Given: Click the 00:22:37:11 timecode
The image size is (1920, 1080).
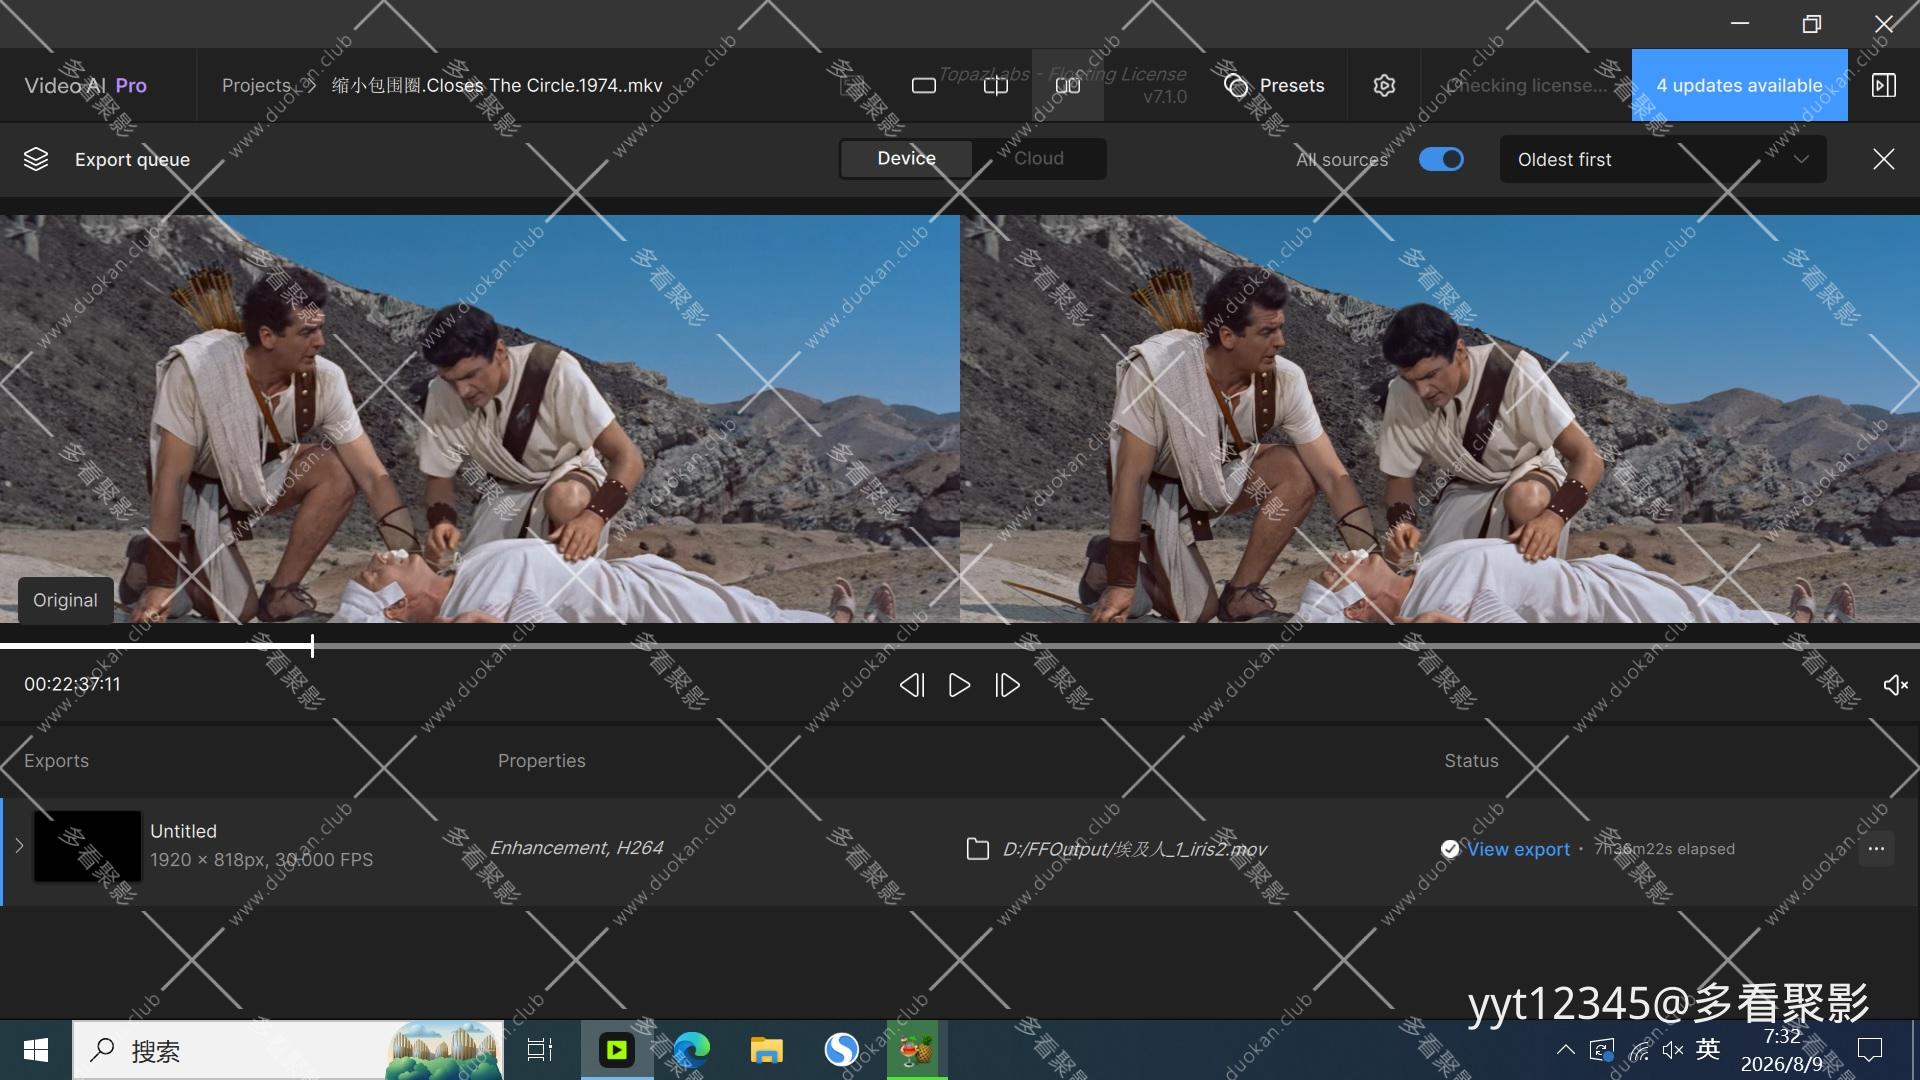Looking at the screenshot, I should coord(72,685).
